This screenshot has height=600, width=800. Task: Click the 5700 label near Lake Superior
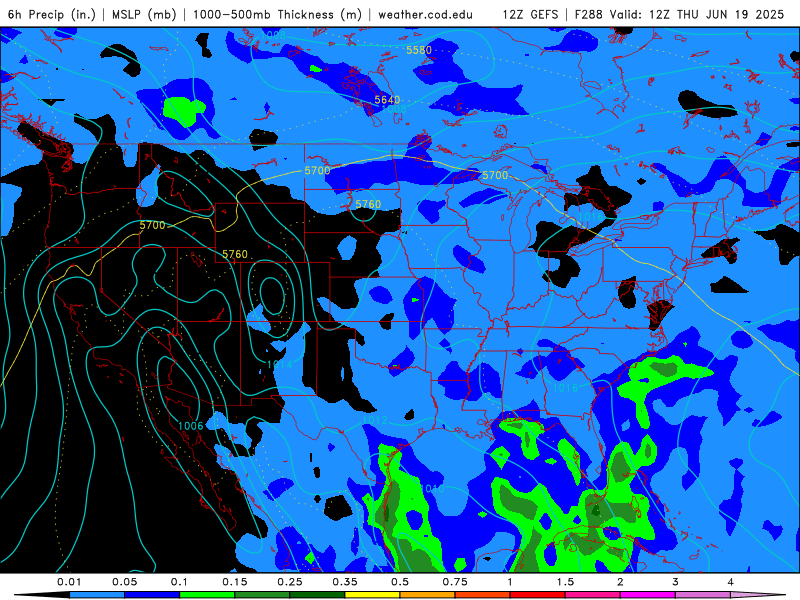point(495,176)
